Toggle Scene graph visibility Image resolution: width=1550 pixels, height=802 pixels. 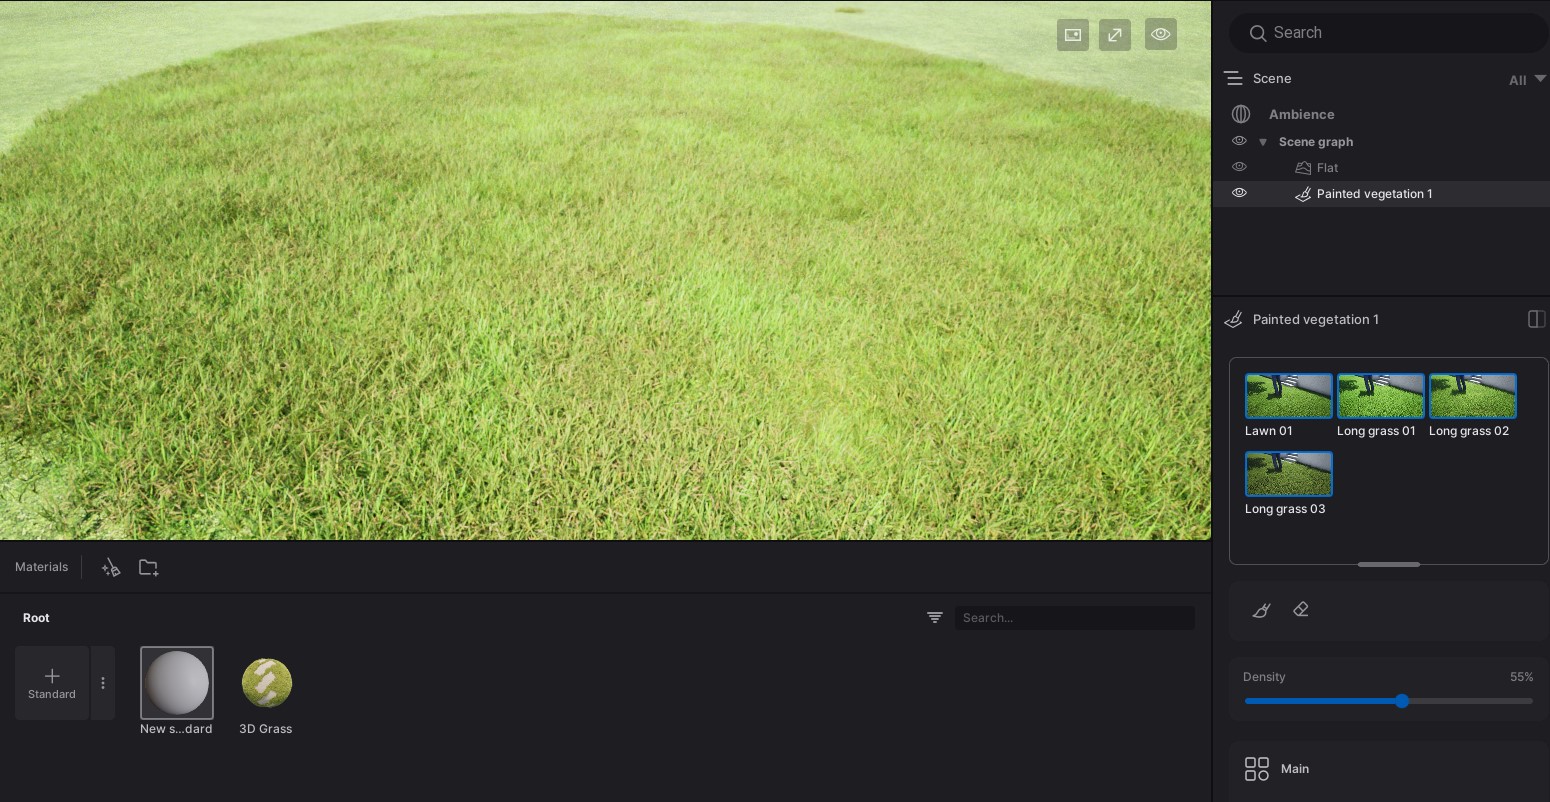click(1239, 141)
